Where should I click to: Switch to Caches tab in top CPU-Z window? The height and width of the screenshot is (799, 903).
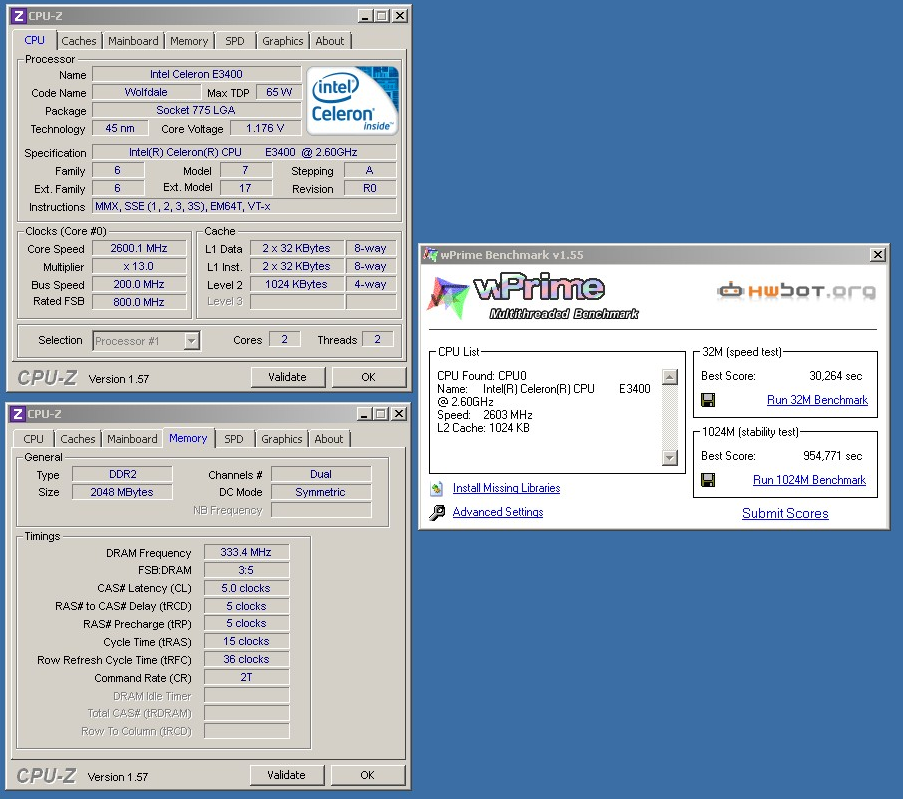pos(79,41)
